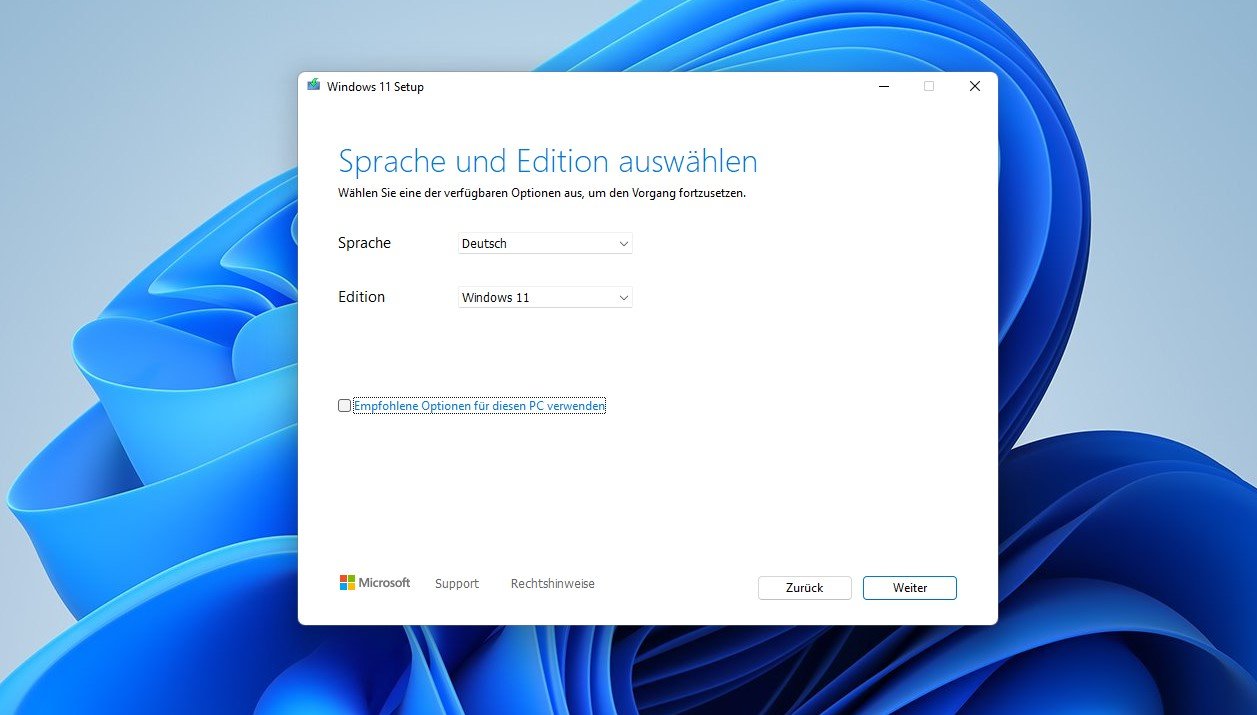Click the Empfohlene Optionen link text
This screenshot has height=715, width=1257.
[x=478, y=405]
